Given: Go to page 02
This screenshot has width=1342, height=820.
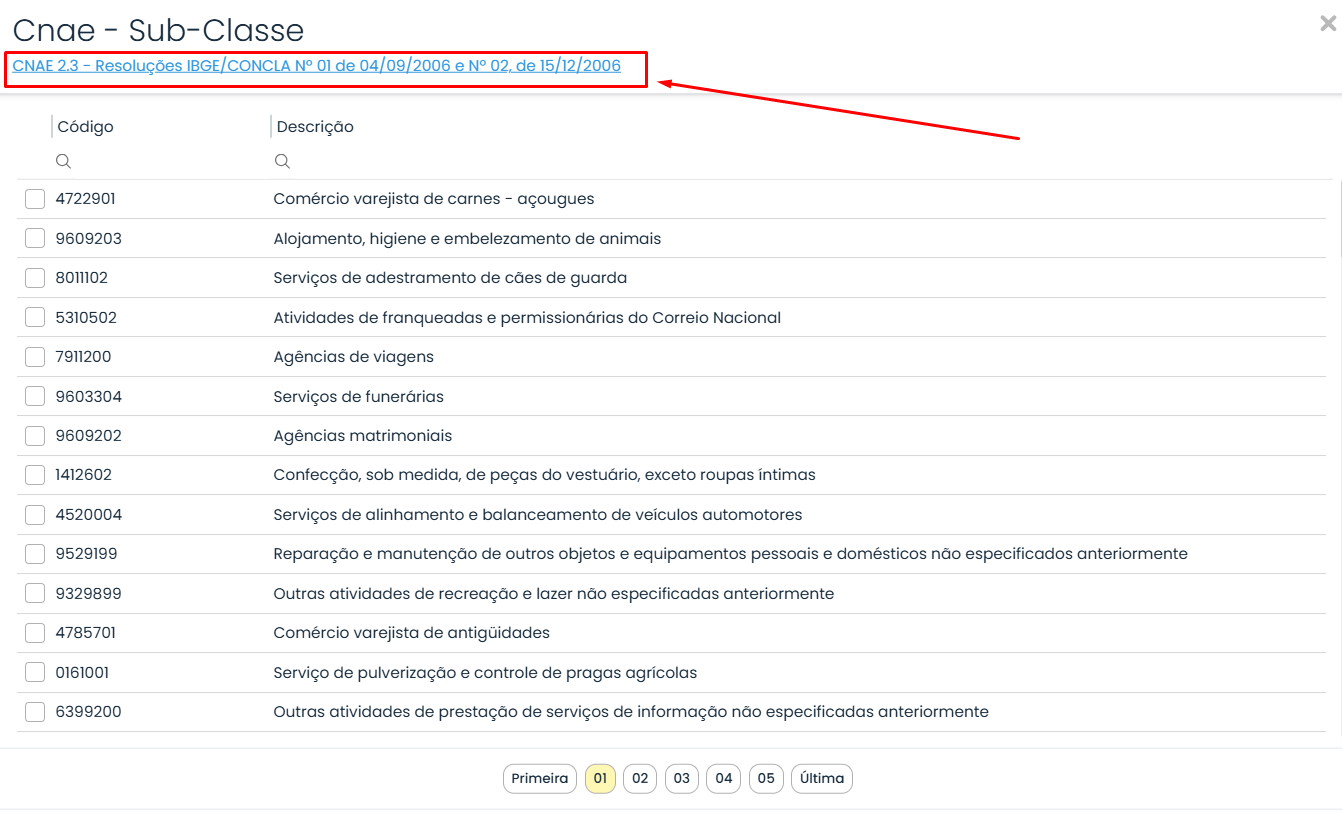Looking at the screenshot, I should 640,779.
